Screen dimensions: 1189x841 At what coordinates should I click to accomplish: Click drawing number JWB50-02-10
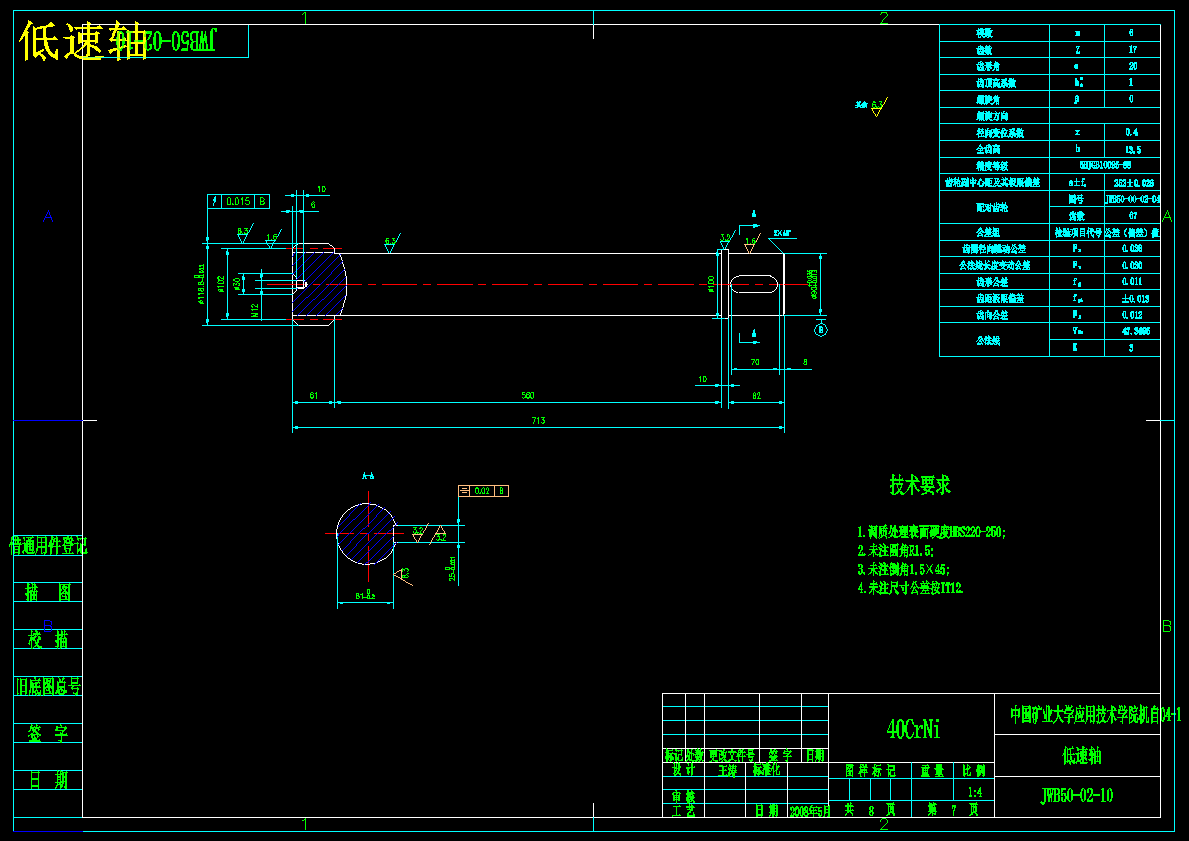coord(1077,795)
